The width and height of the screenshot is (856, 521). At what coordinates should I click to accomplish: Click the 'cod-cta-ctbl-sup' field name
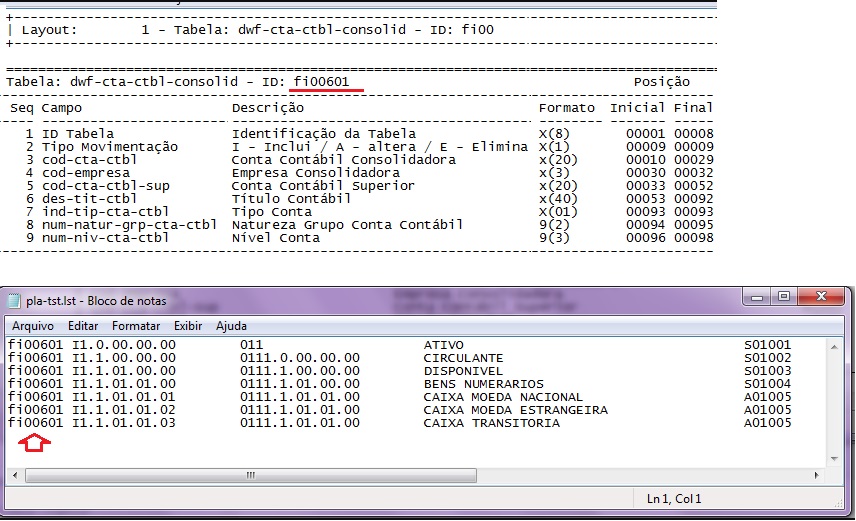click(x=105, y=186)
